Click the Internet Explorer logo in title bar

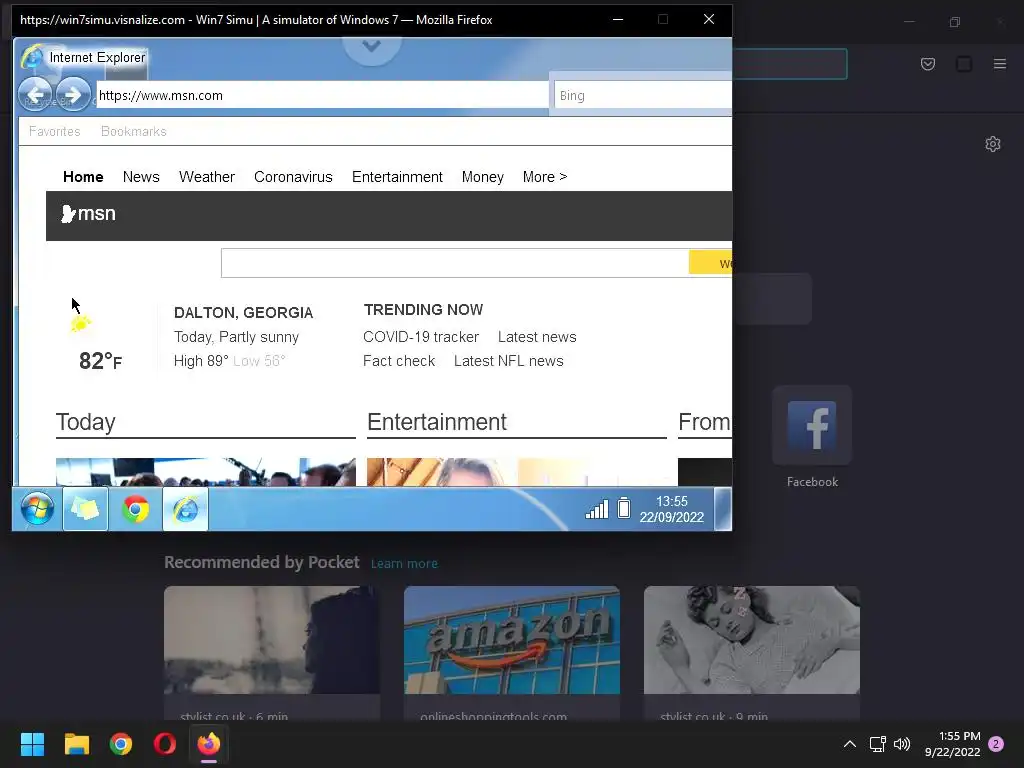click(x=32, y=57)
